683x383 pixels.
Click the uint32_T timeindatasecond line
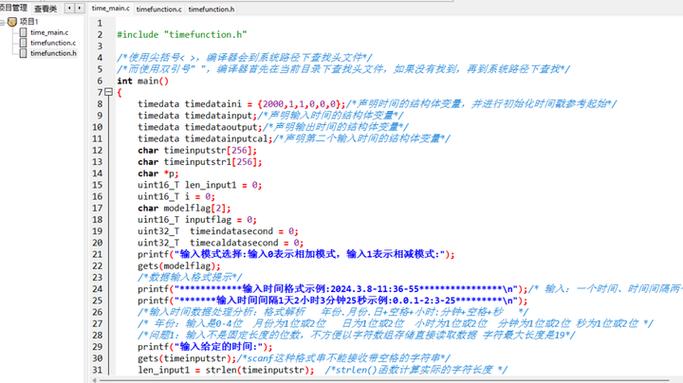pyautogui.click(x=218, y=231)
